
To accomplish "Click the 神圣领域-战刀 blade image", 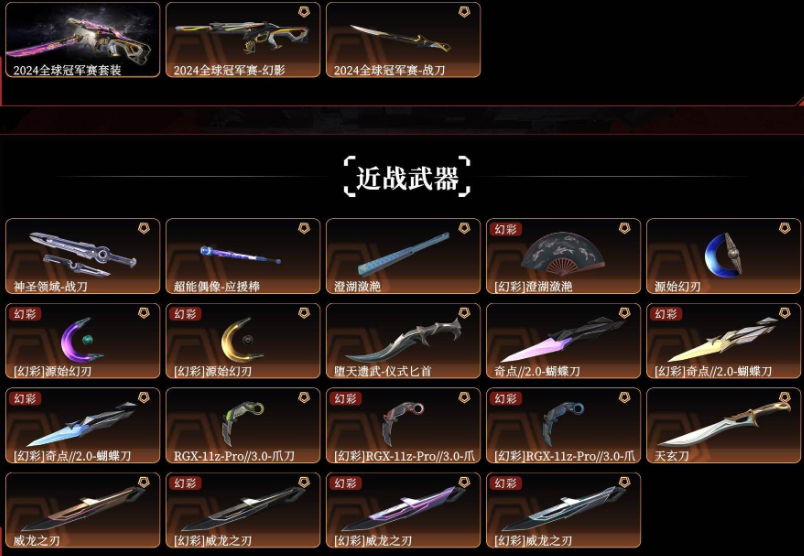I will pos(83,254).
